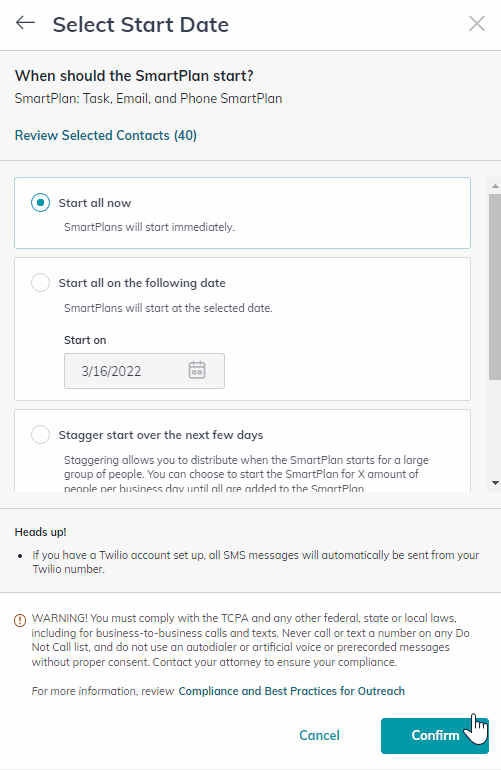Choose Start all on the following date
Viewport: 501px width, 770px height.
pos(40,282)
